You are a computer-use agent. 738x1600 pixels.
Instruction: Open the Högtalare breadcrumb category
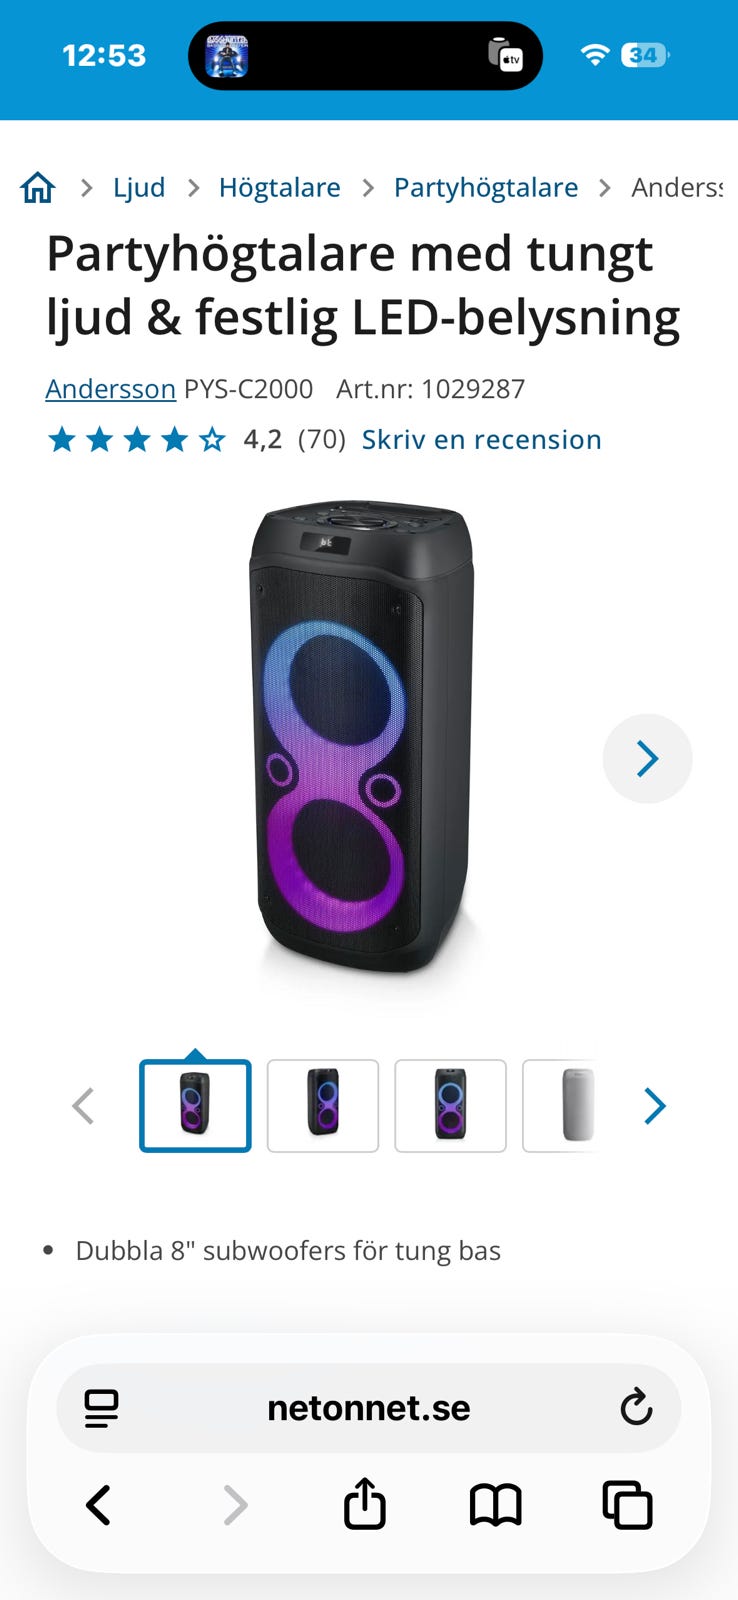tap(279, 187)
